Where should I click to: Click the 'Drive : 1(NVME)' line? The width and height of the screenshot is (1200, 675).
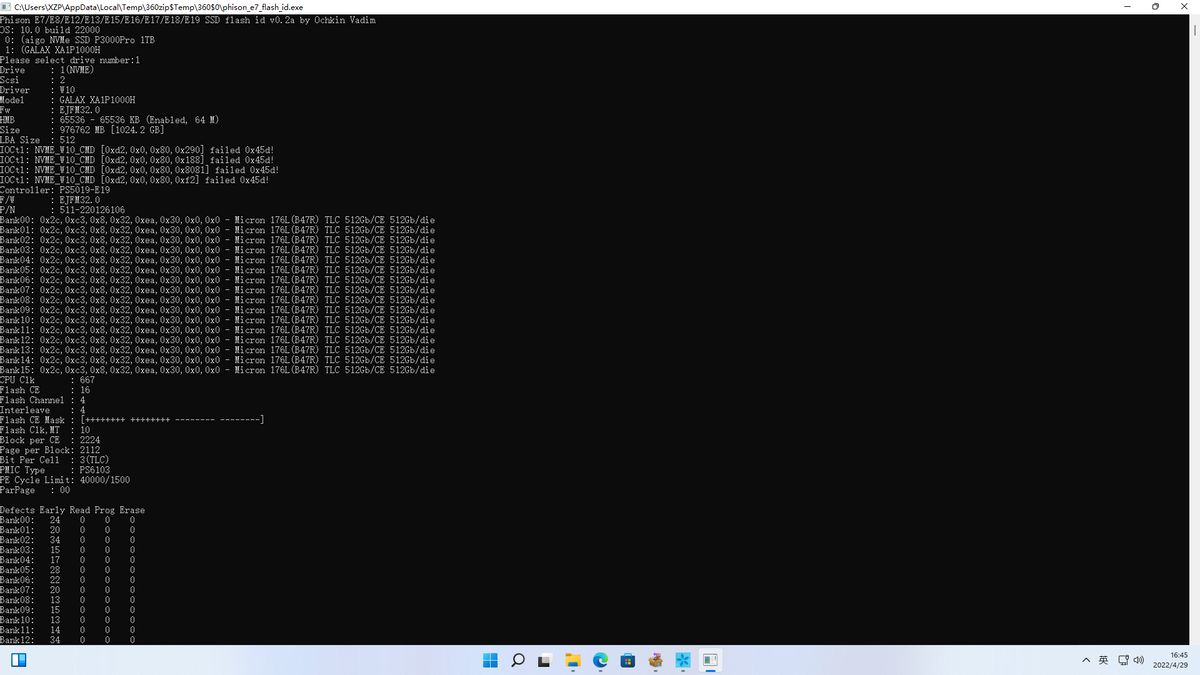point(48,70)
